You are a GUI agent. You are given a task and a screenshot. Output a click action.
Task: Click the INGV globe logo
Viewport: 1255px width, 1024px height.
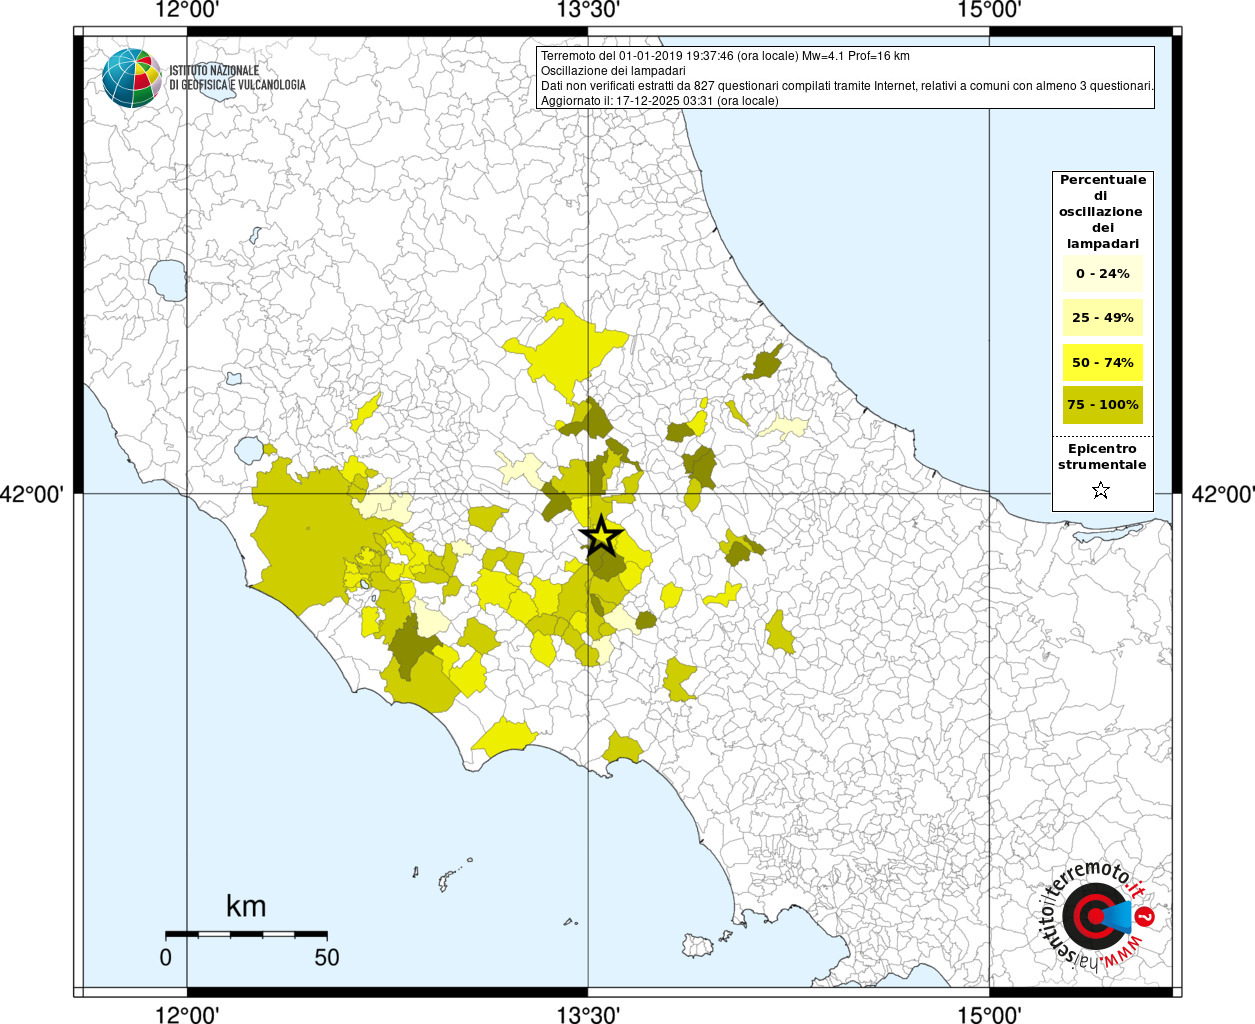click(131, 78)
